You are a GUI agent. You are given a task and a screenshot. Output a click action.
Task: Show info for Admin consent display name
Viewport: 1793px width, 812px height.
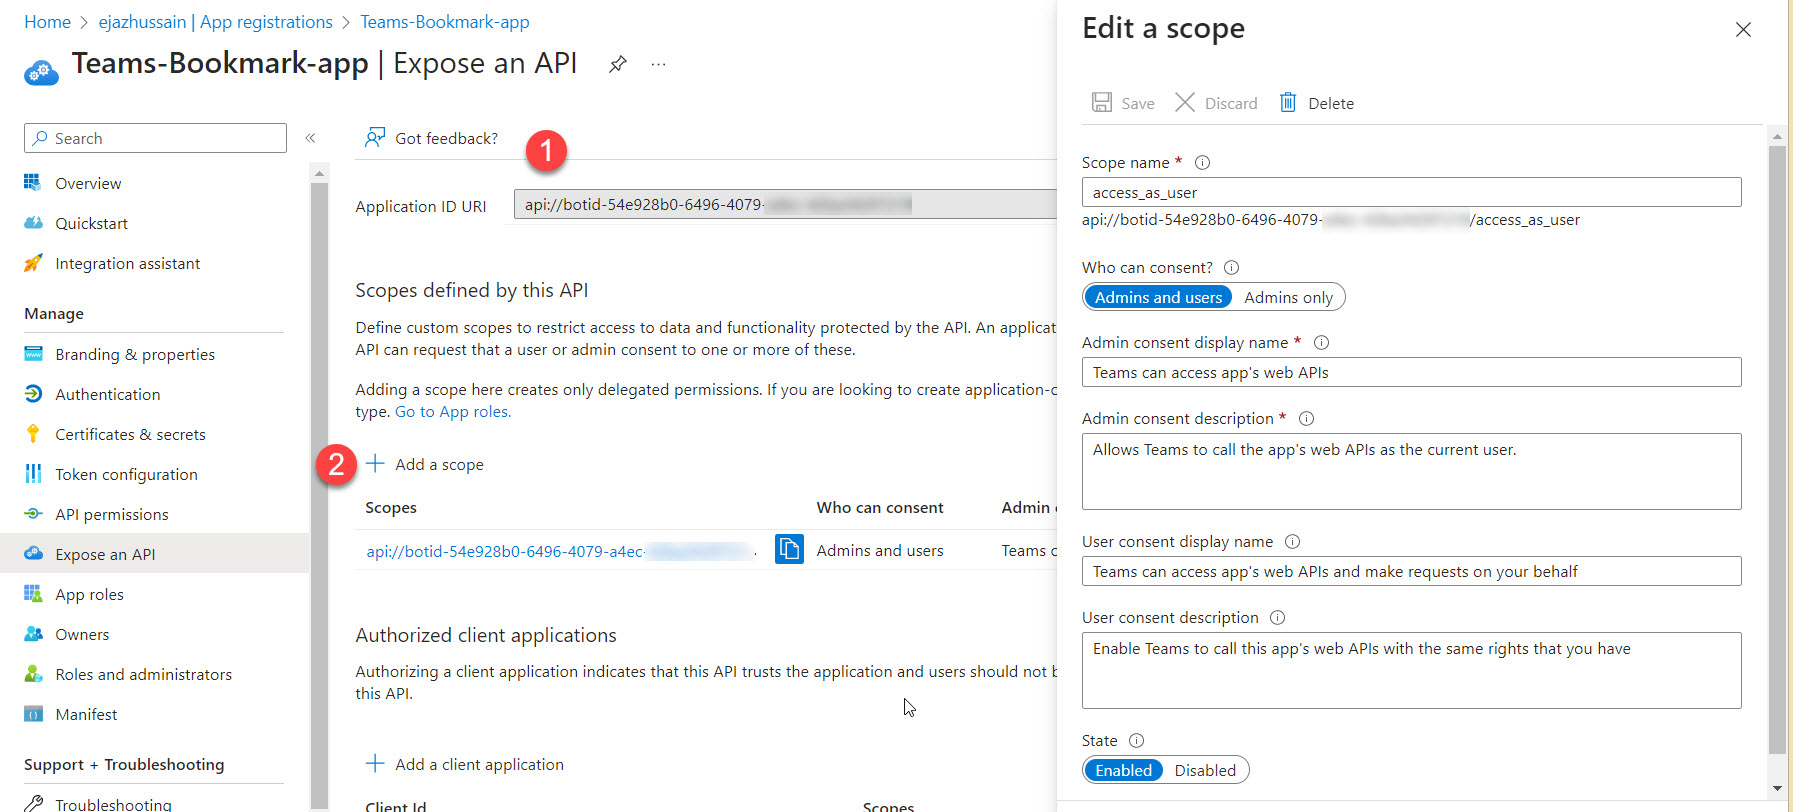[x=1321, y=342]
